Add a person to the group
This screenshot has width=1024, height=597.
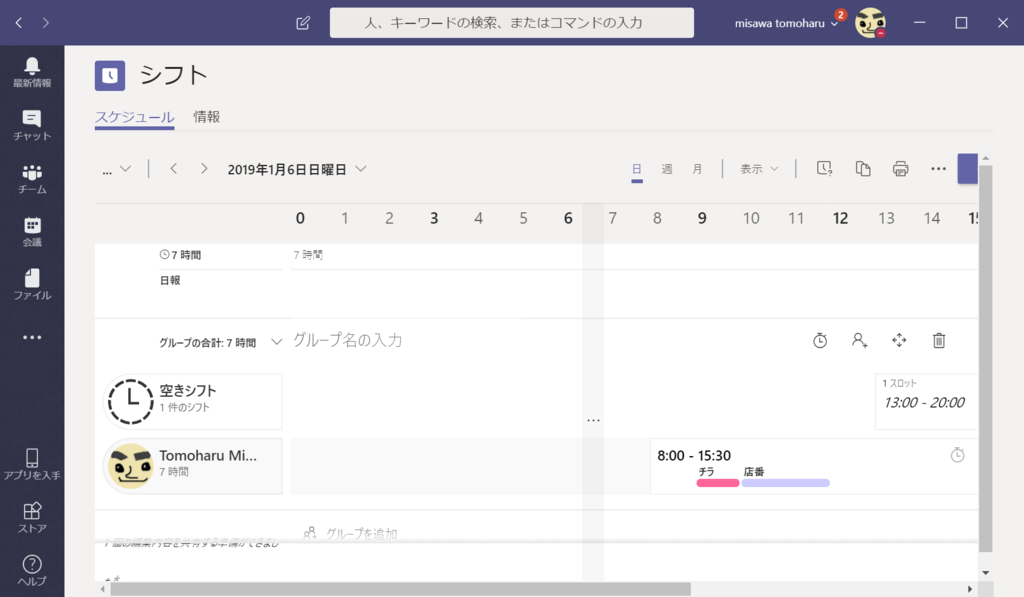pos(859,340)
